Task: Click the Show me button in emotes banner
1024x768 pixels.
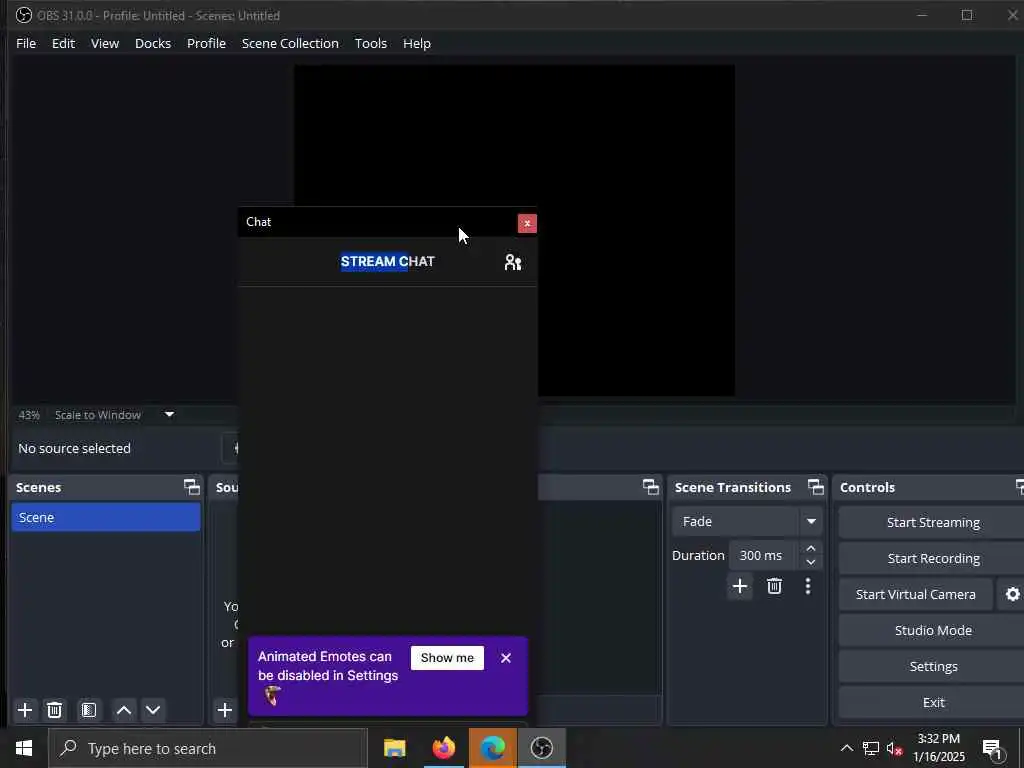Action: tap(447, 658)
